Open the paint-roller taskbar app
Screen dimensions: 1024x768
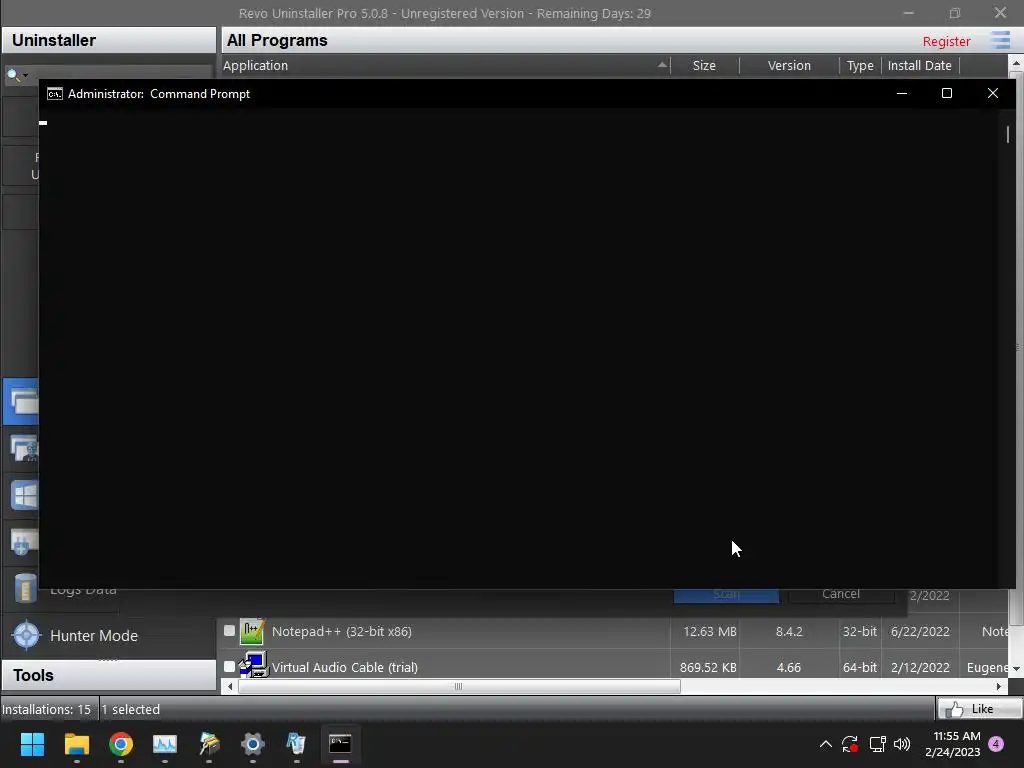209,744
